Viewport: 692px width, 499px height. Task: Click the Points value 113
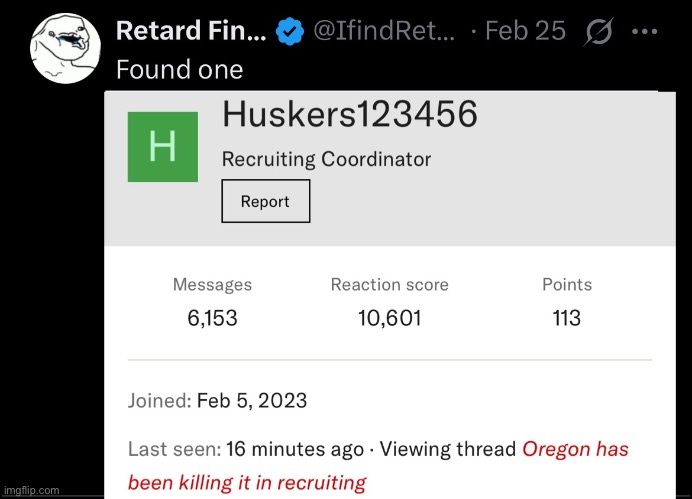[567, 318]
